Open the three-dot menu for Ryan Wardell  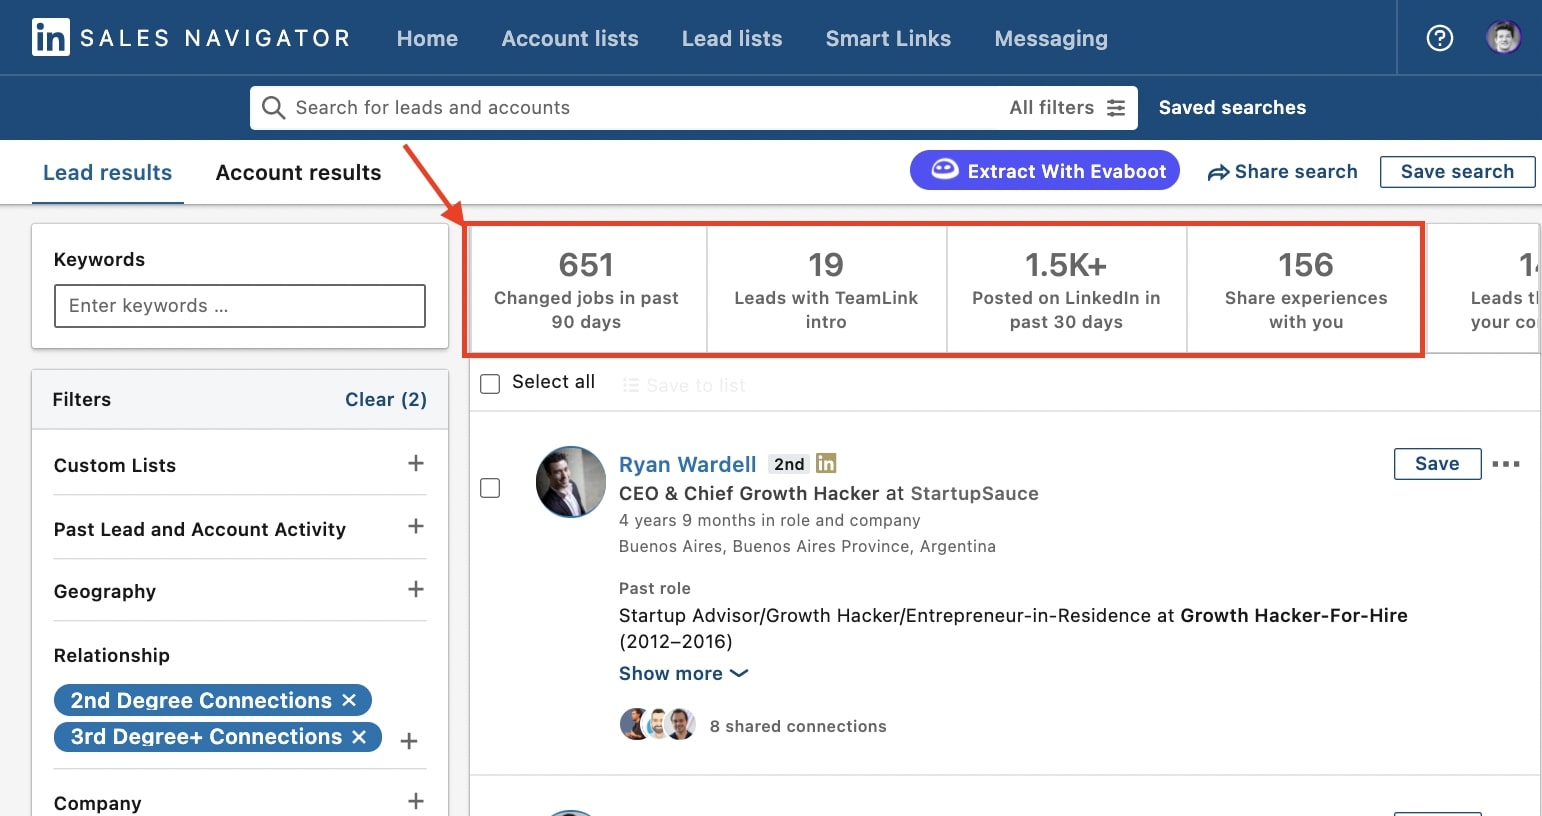[x=1505, y=464]
